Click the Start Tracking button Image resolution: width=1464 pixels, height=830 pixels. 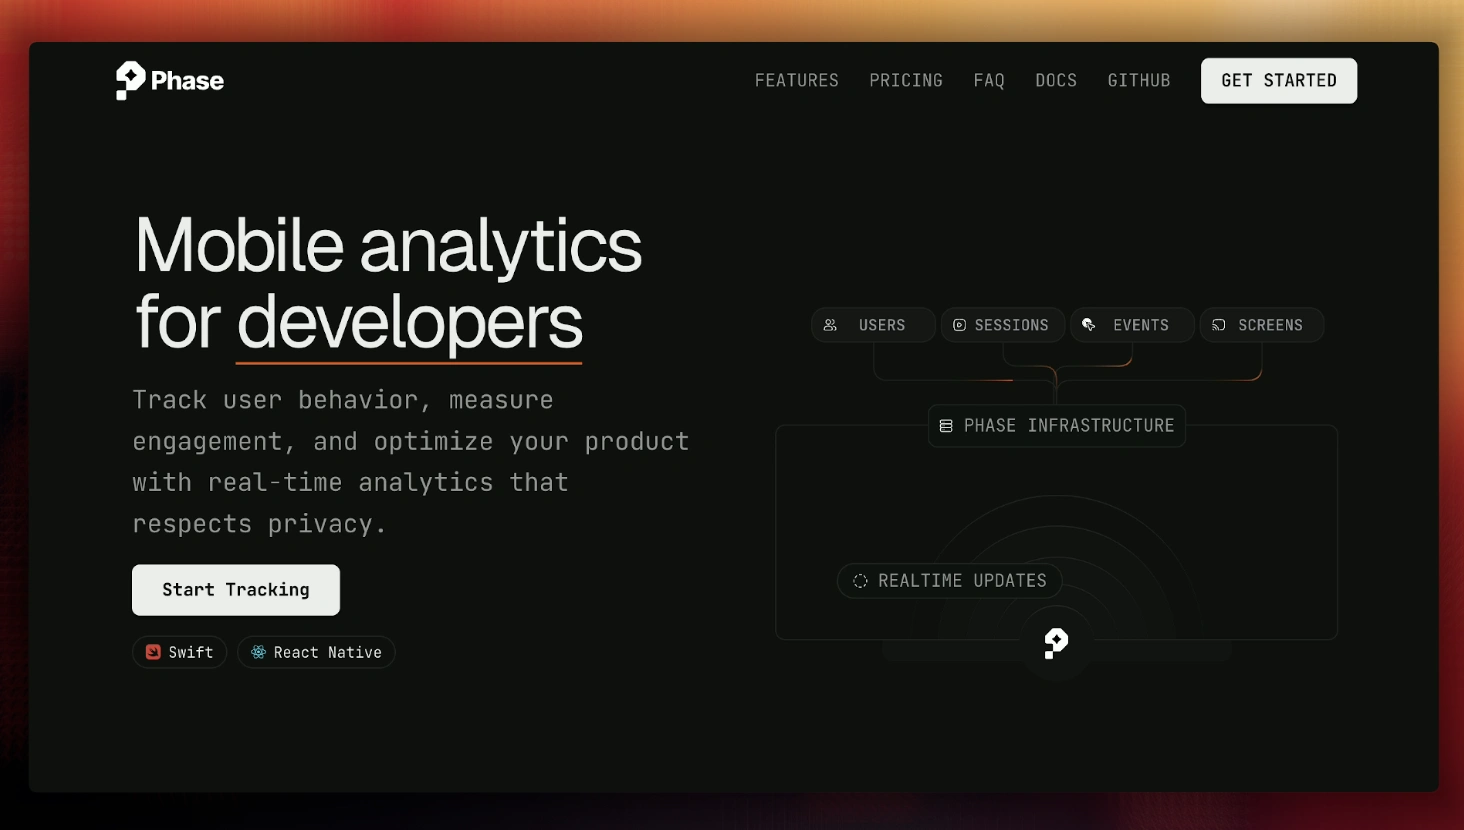pyautogui.click(x=236, y=590)
